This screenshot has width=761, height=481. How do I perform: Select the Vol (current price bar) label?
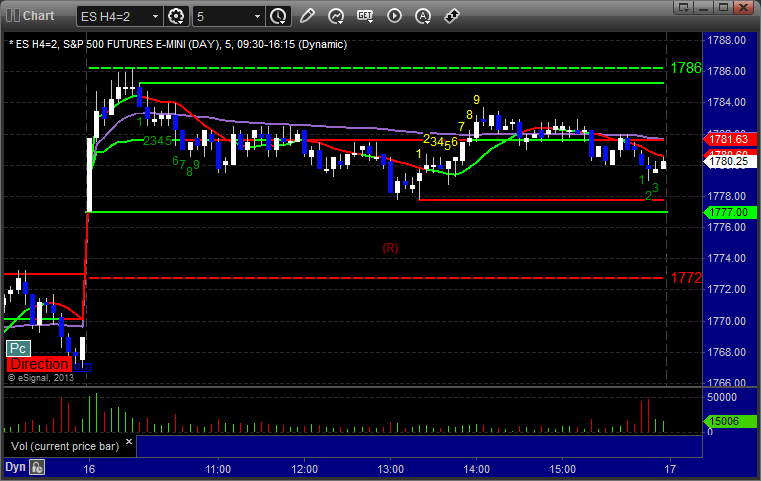pyautogui.click(x=65, y=446)
